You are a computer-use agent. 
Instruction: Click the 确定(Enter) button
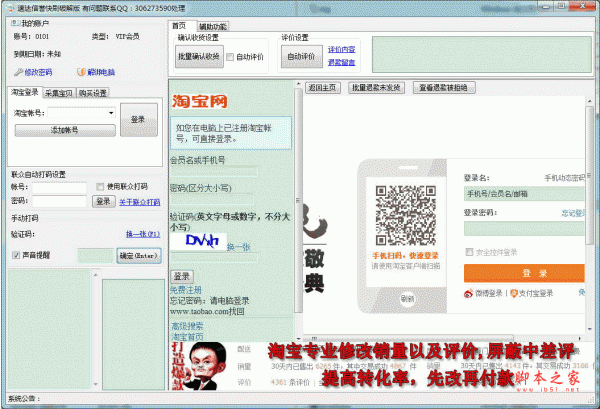coord(139,256)
